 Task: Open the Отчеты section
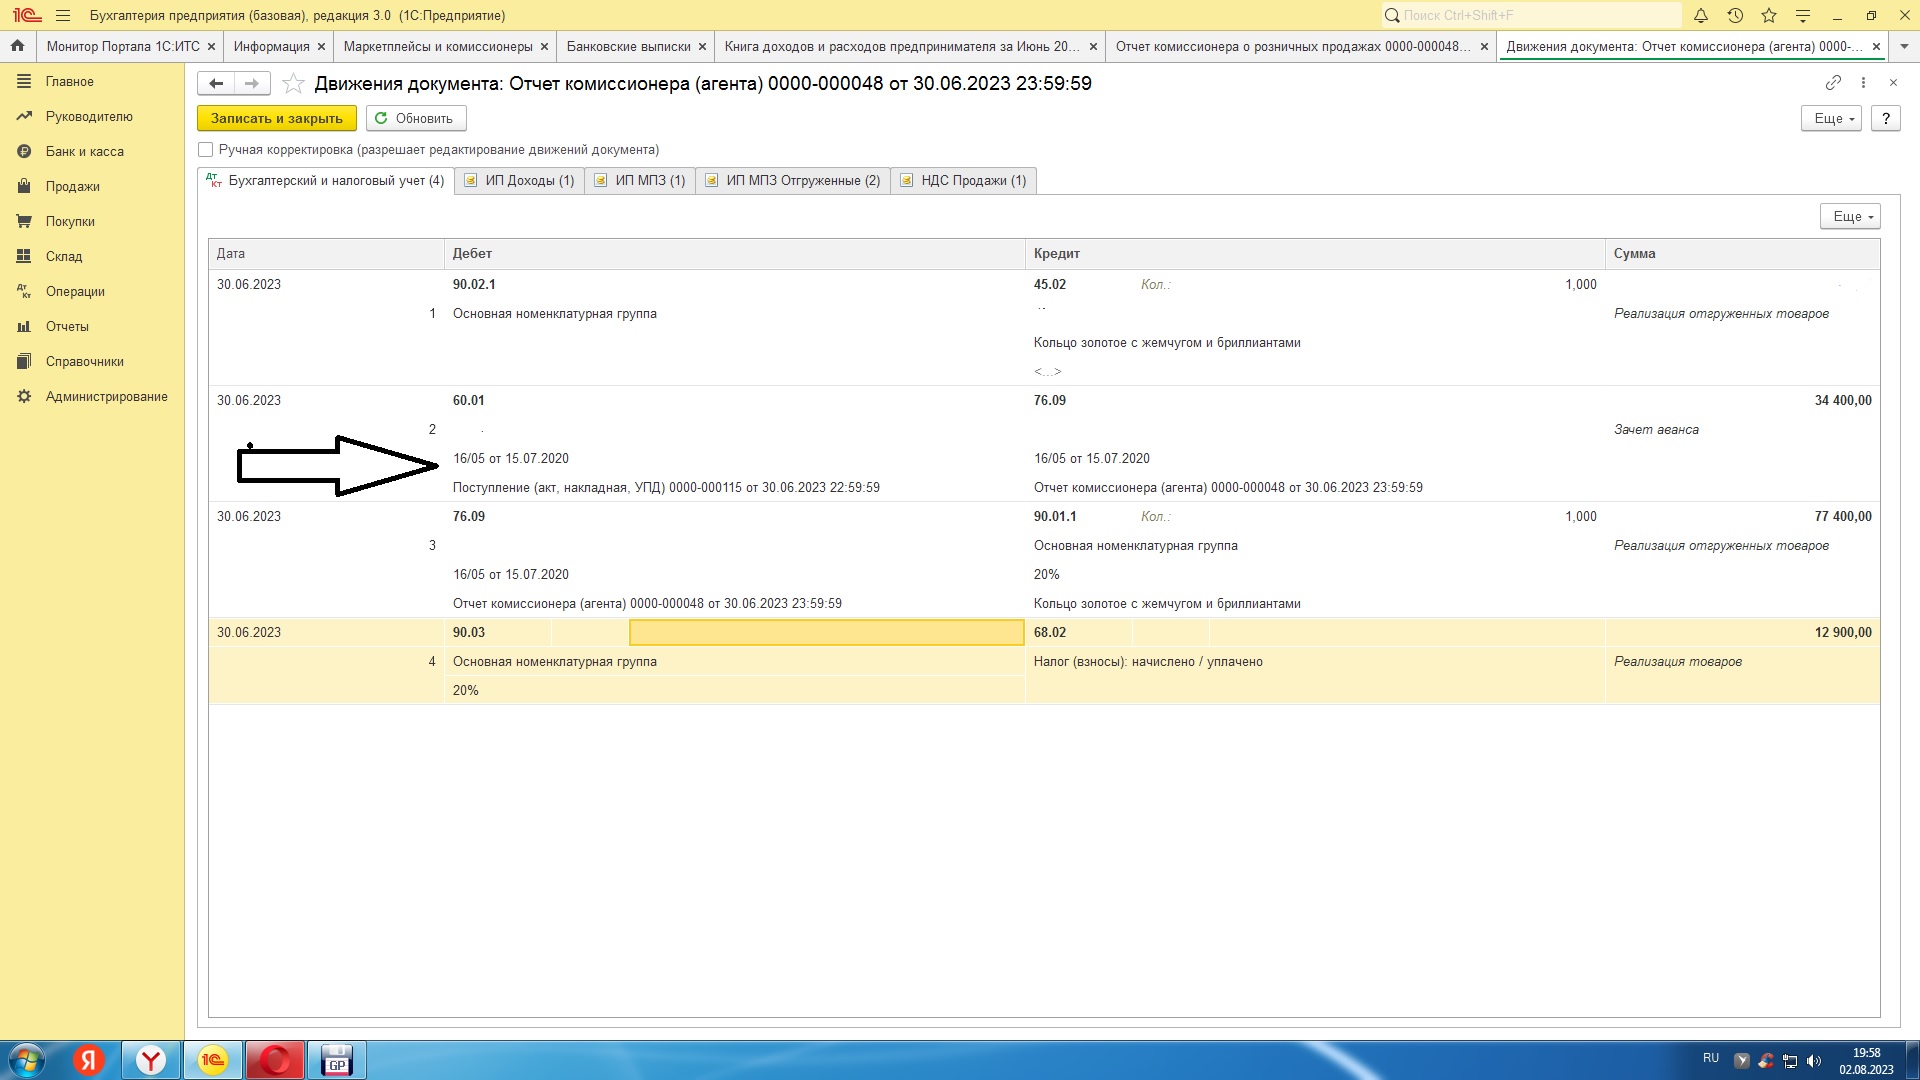[67, 327]
